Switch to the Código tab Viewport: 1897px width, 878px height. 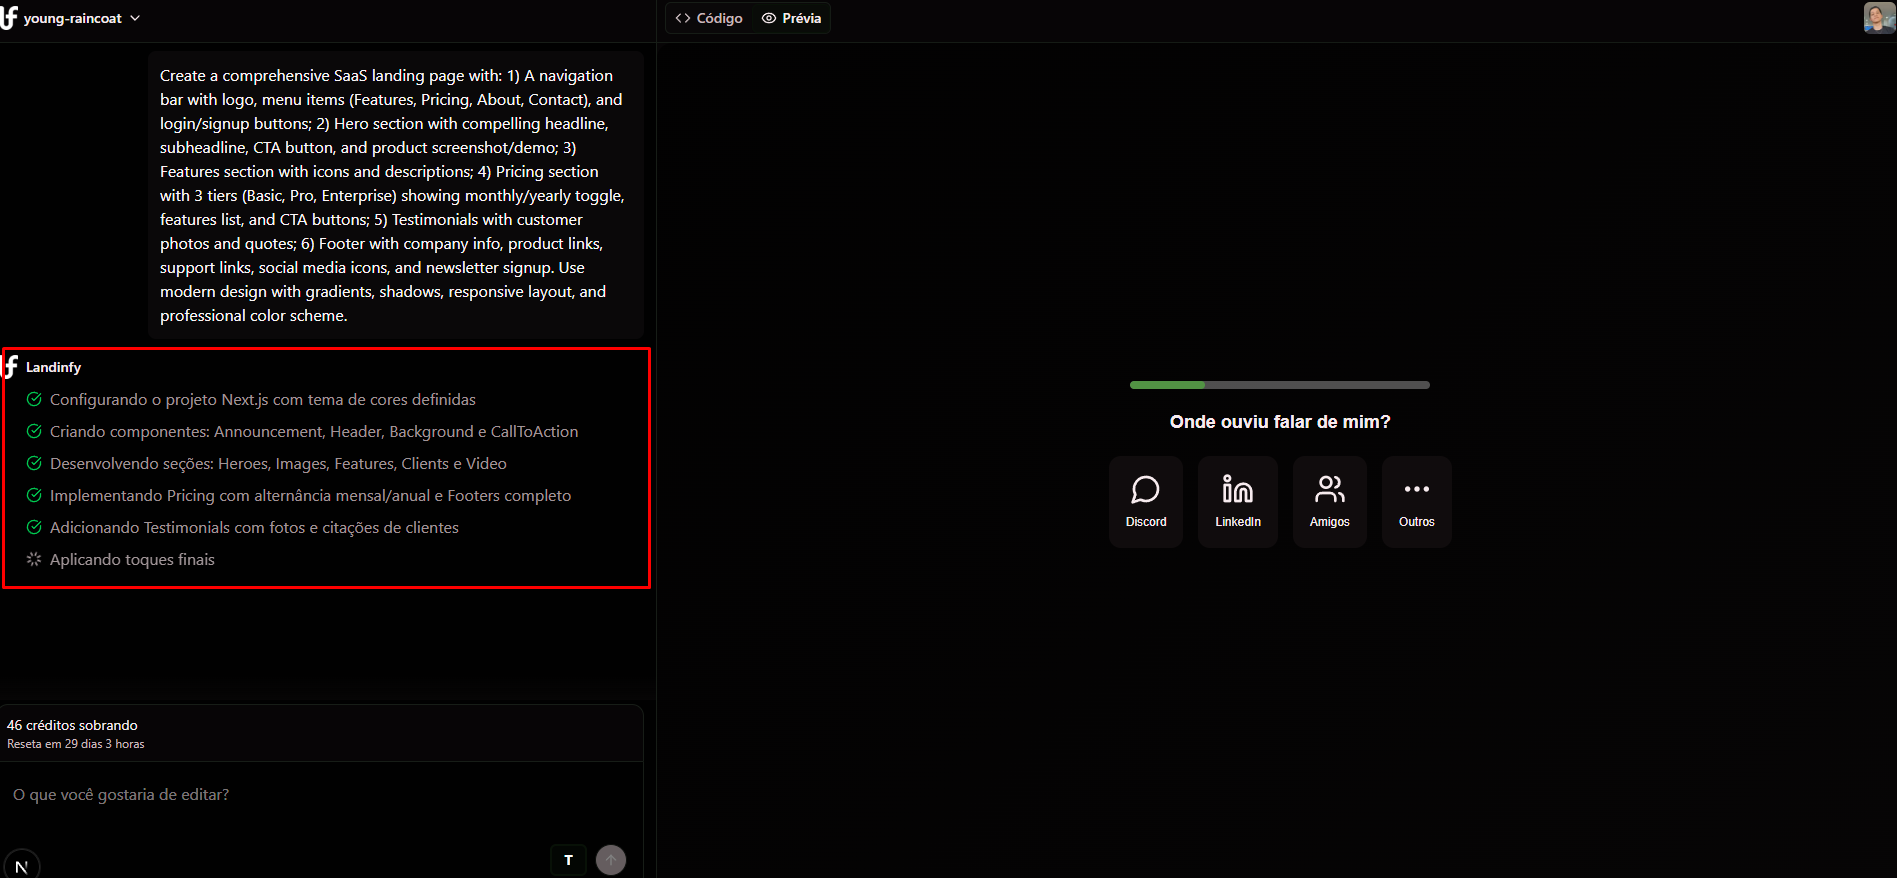coord(709,18)
